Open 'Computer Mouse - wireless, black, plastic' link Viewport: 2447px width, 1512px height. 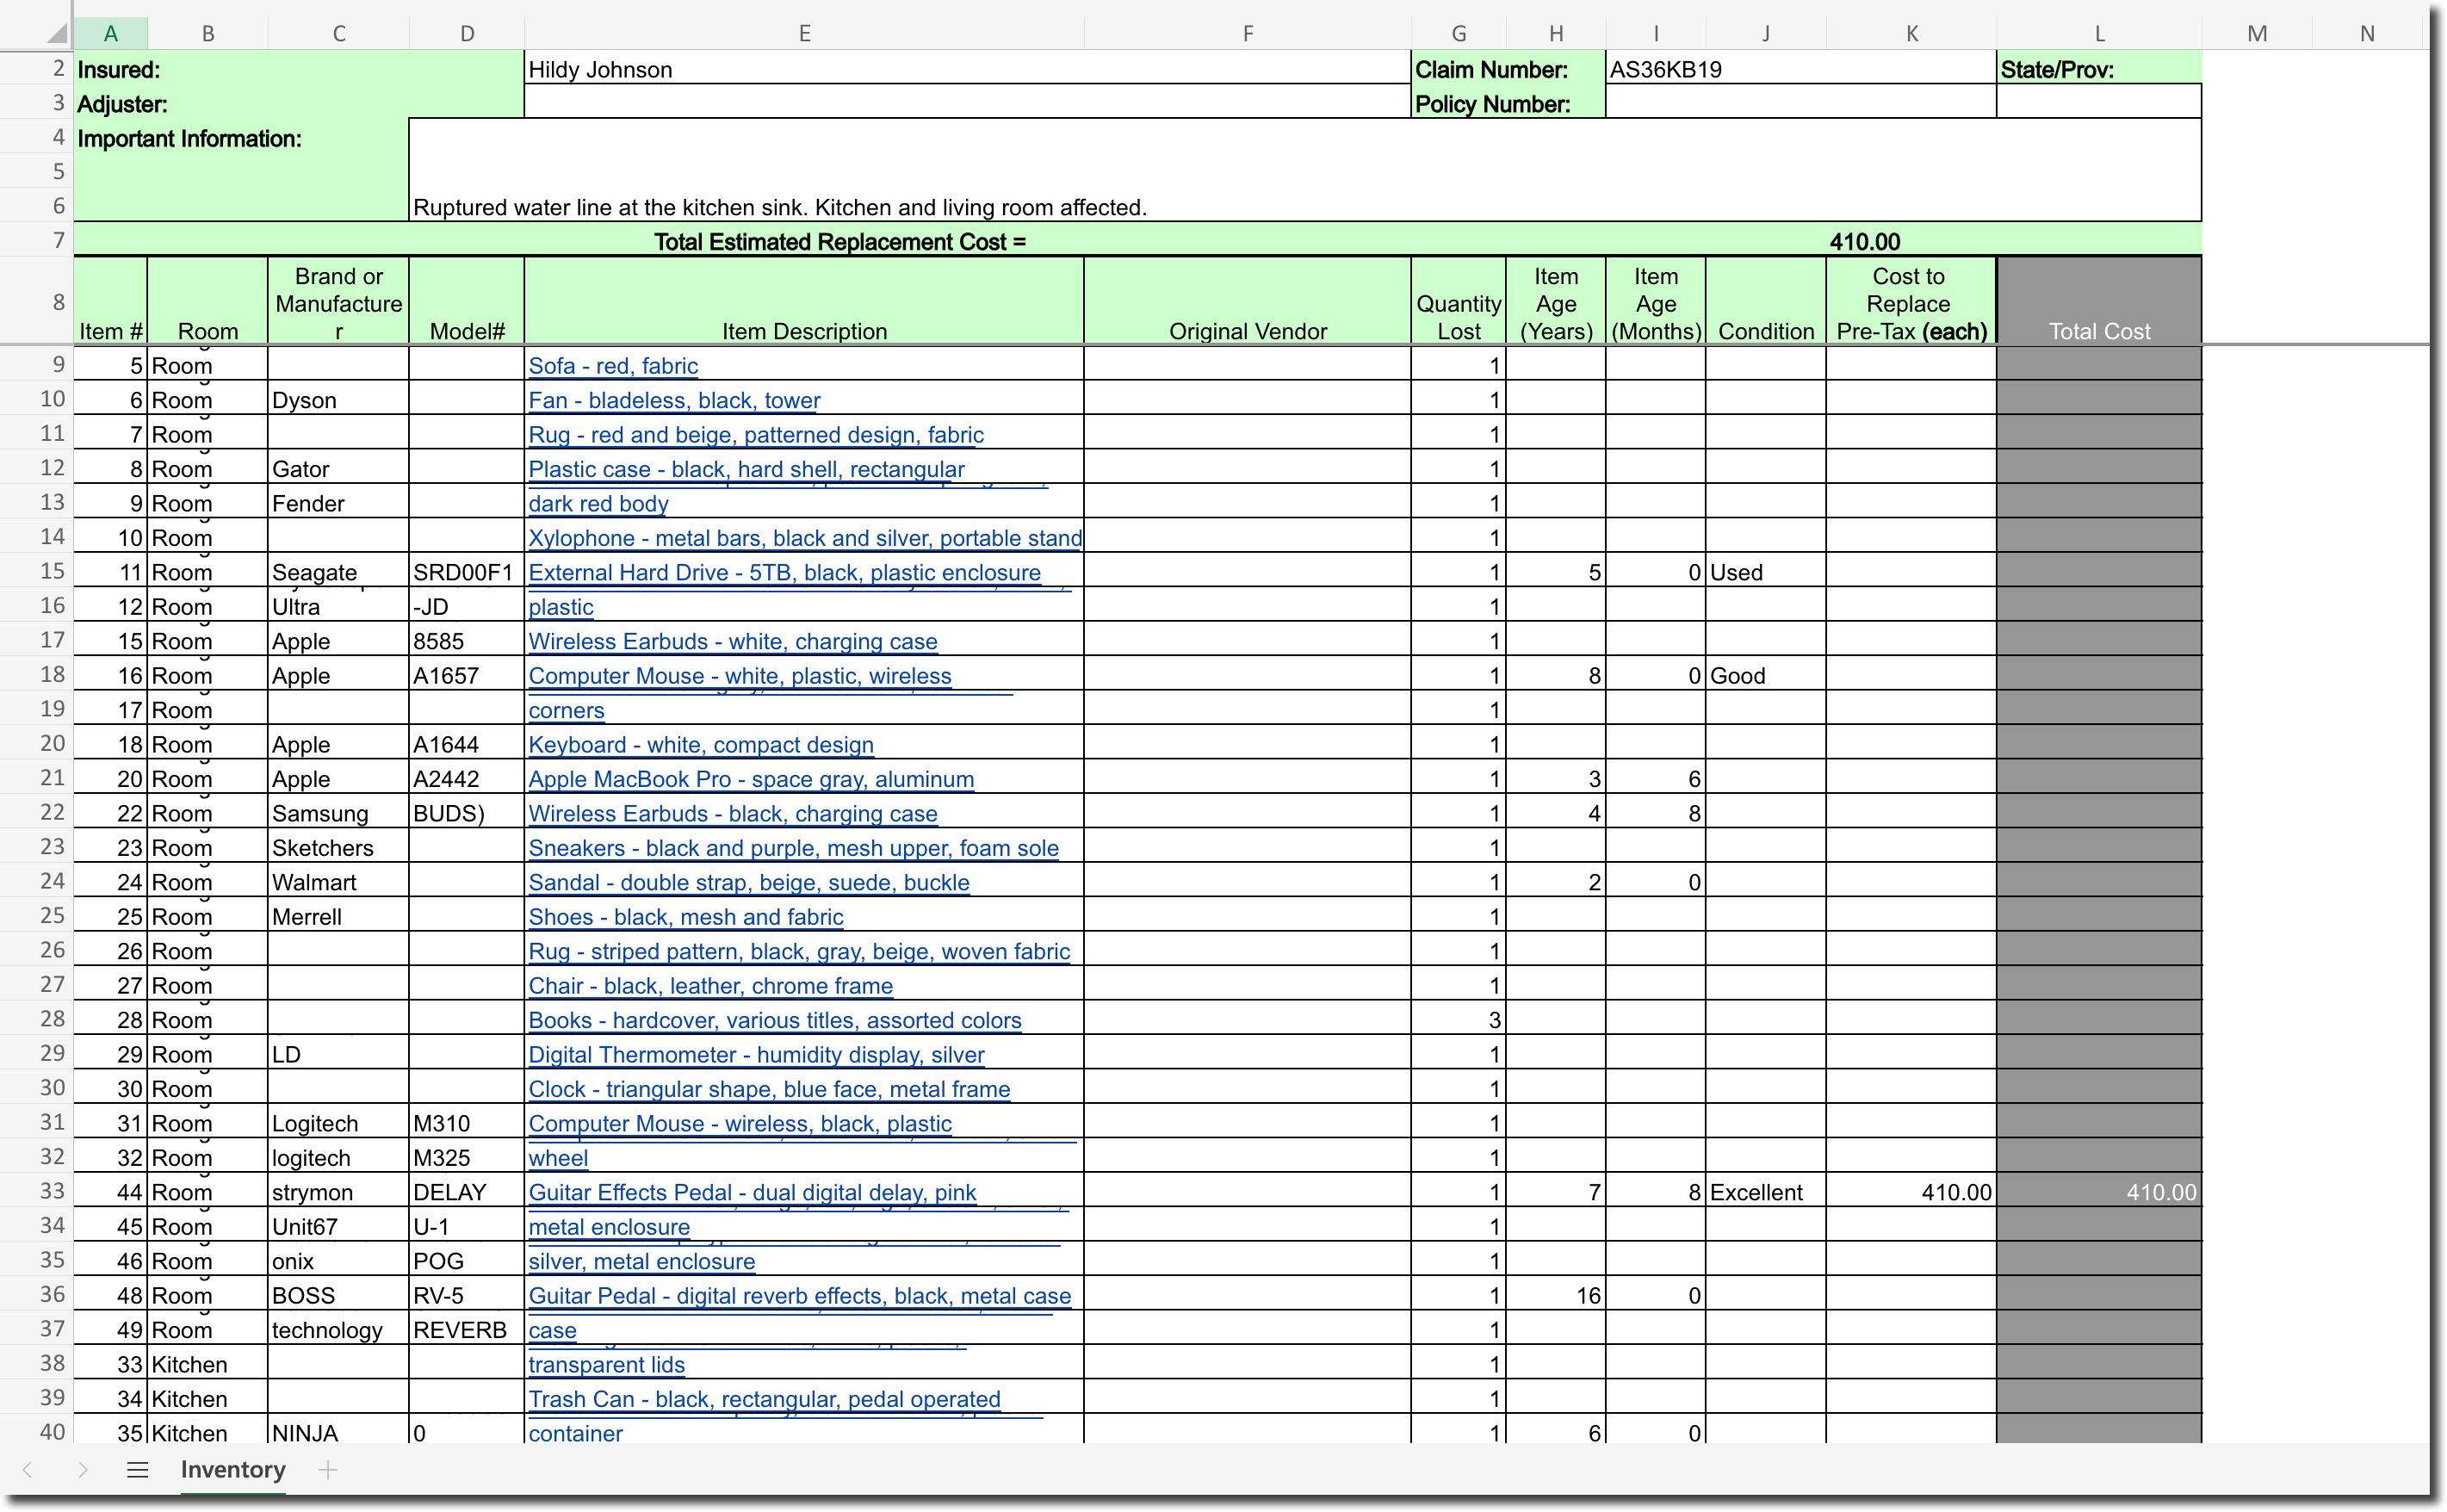click(x=740, y=1124)
